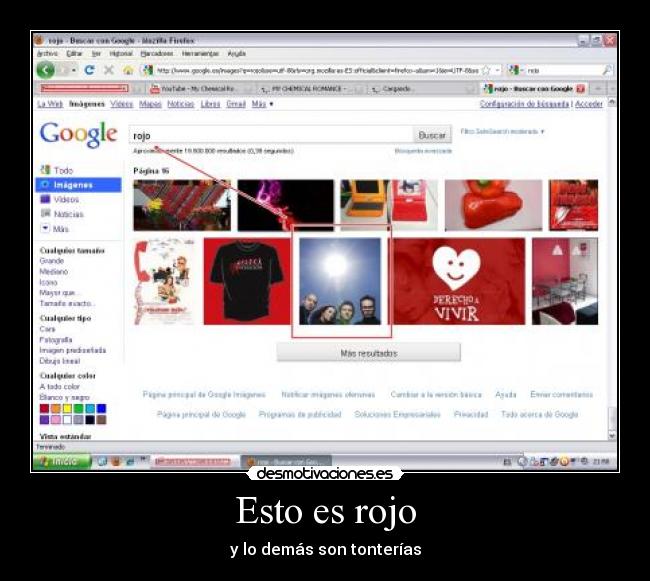
Task: Click the Firefox Back arrow button
Action: 46,70
